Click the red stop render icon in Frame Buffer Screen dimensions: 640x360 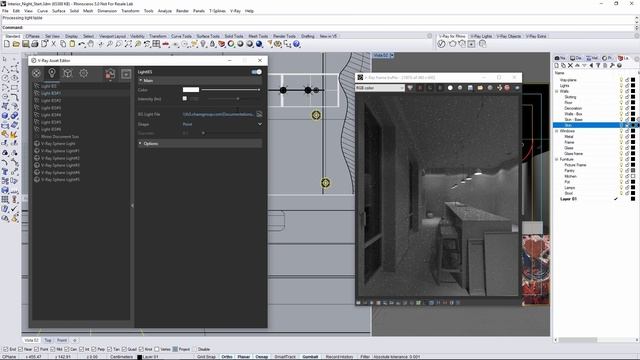(x=507, y=88)
